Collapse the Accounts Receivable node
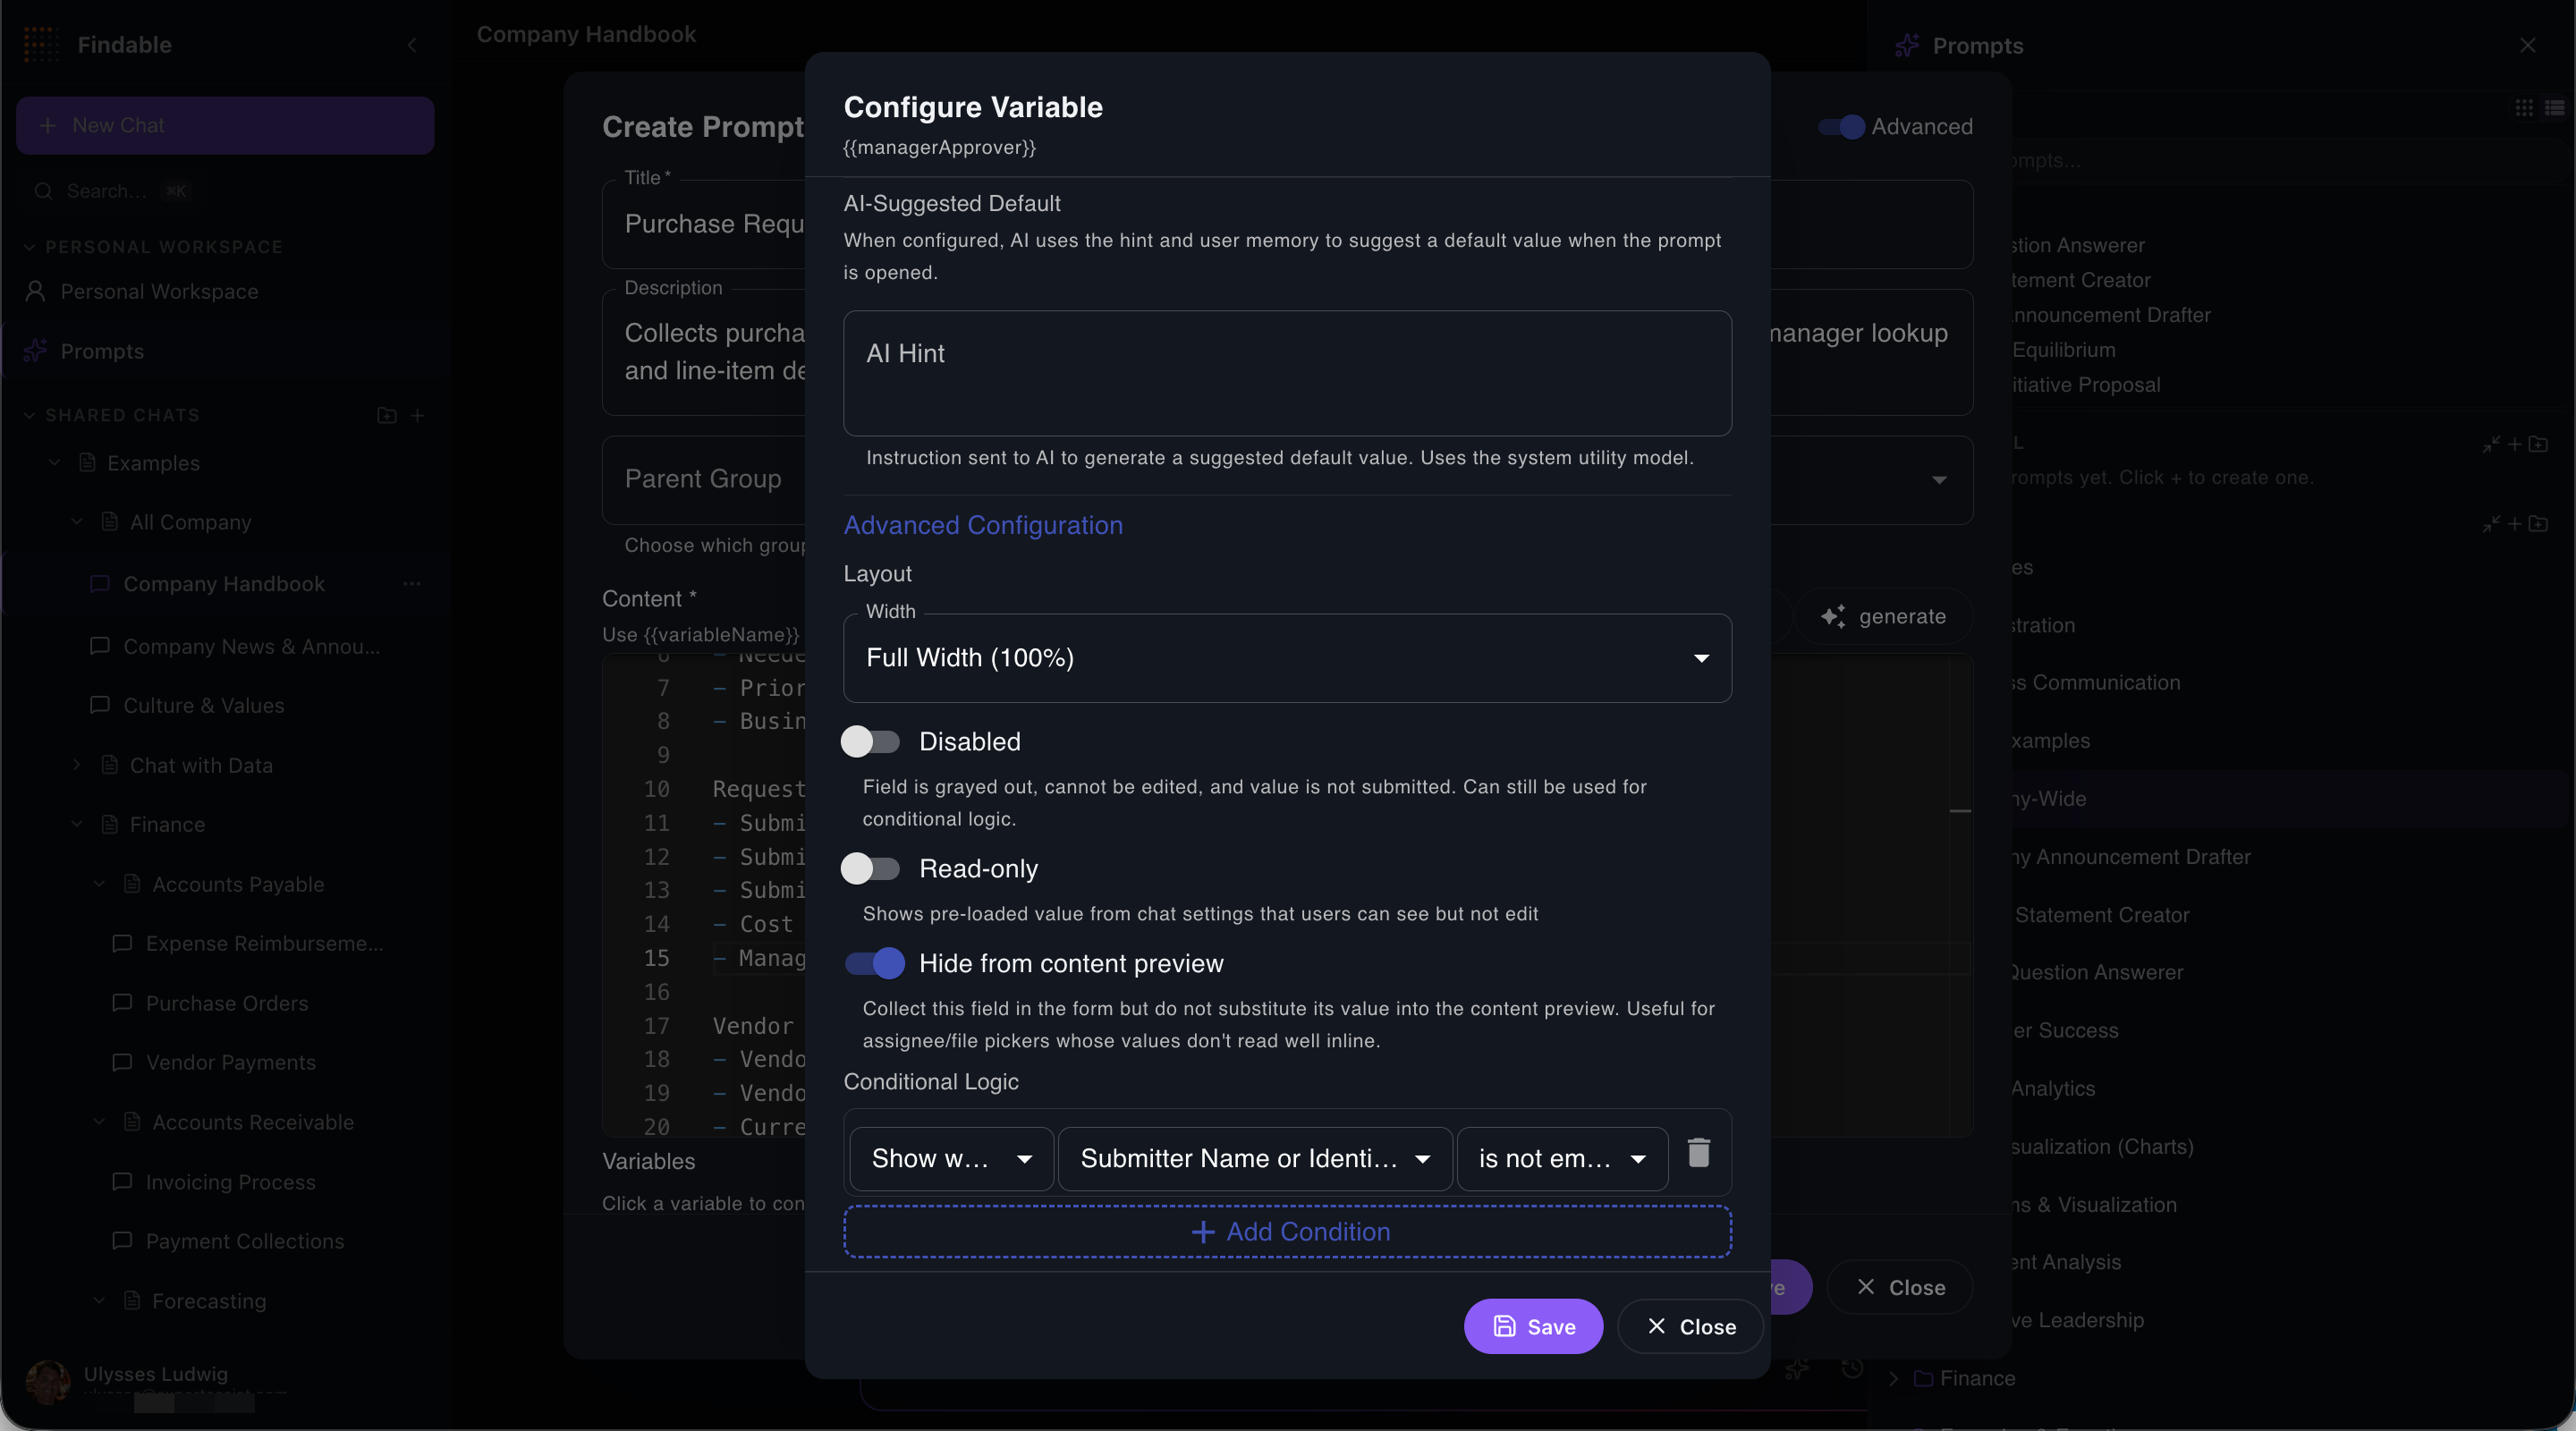This screenshot has width=2576, height=1431. [99, 1121]
